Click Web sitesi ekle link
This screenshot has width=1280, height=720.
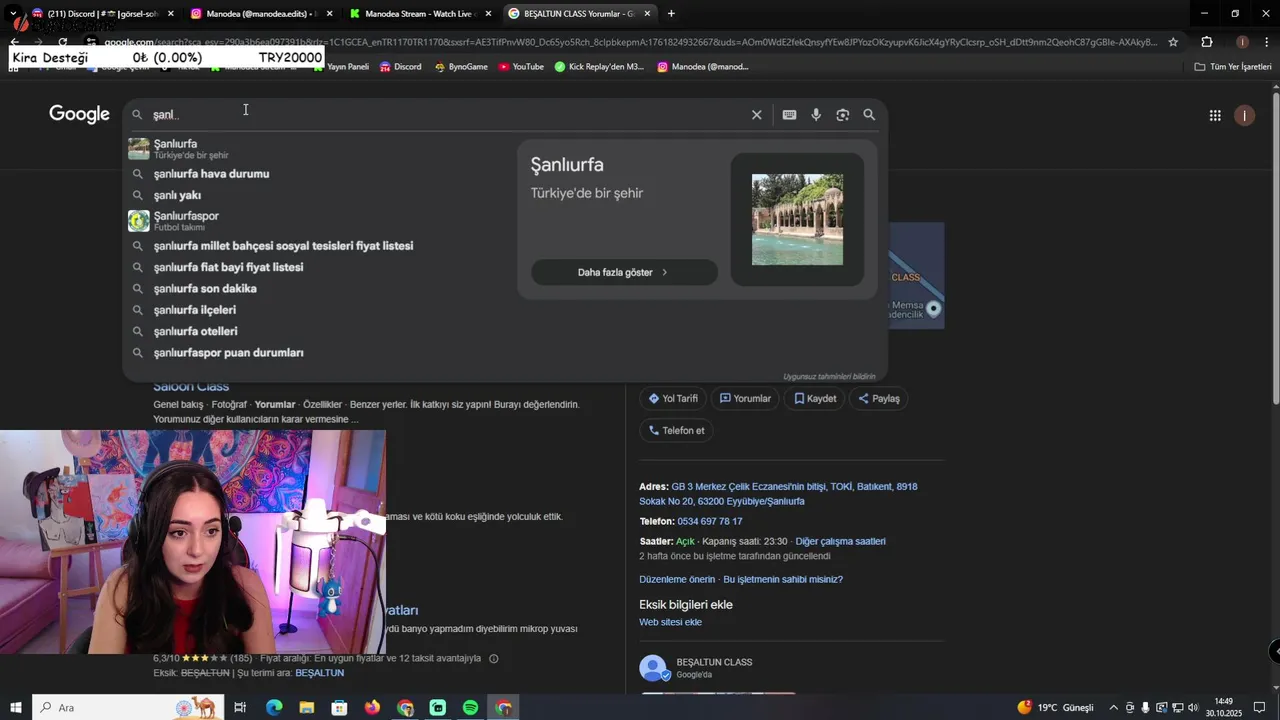click(670, 622)
